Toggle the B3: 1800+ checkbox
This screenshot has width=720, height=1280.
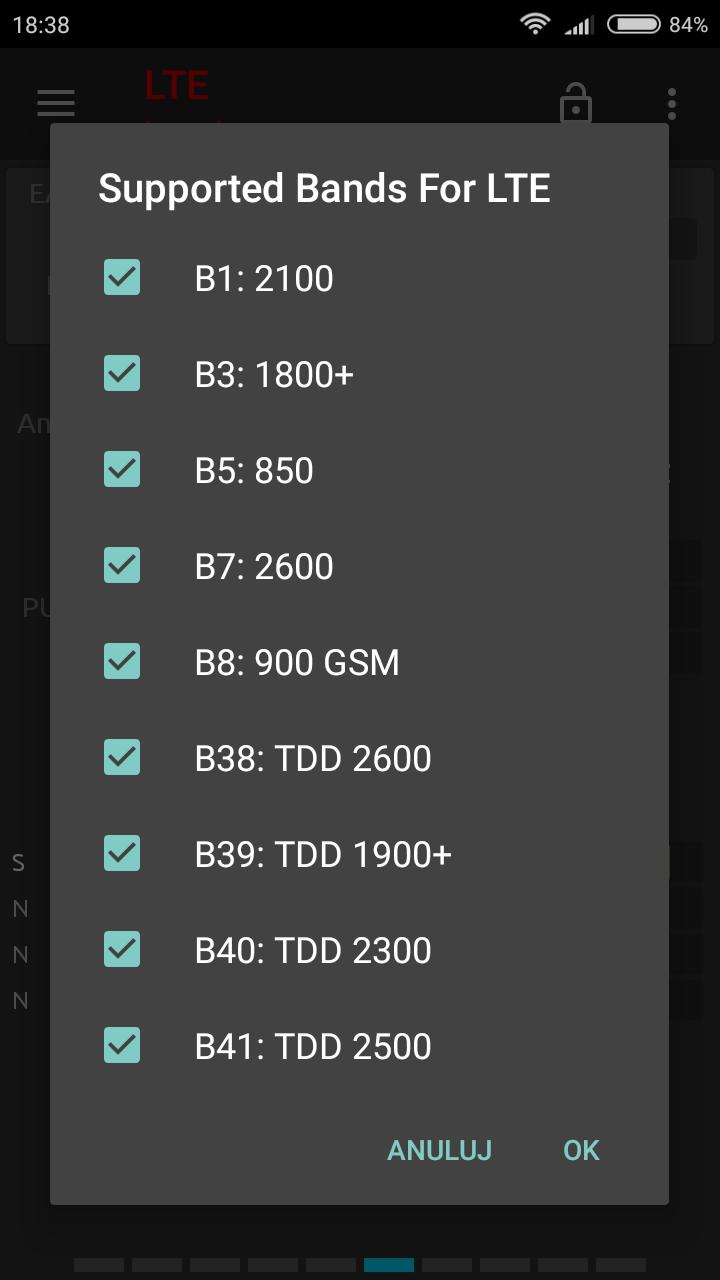tap(122, 374)
